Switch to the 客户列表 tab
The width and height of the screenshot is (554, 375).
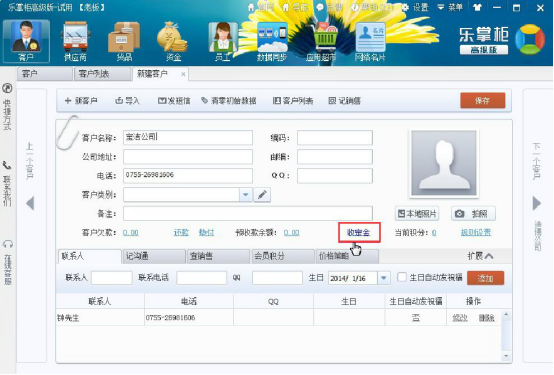tap(102, 74)
